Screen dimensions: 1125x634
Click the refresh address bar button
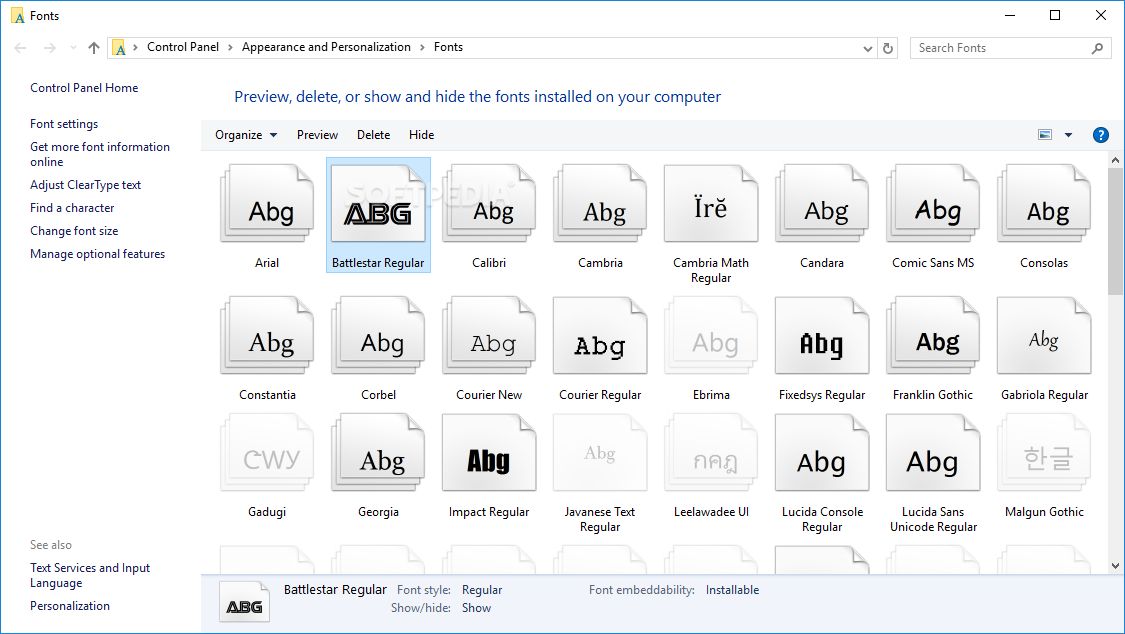[x=888, y=48]
